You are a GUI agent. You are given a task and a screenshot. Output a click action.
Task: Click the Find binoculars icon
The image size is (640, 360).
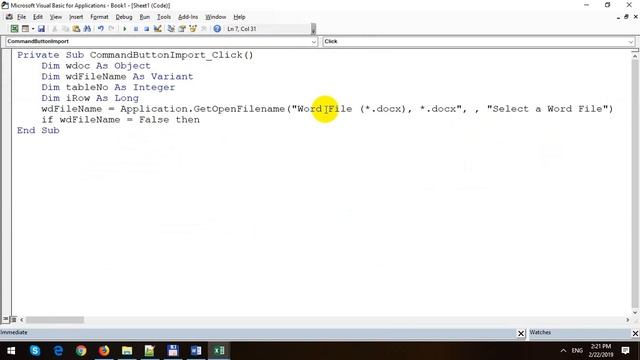click(x=87, y=29)
